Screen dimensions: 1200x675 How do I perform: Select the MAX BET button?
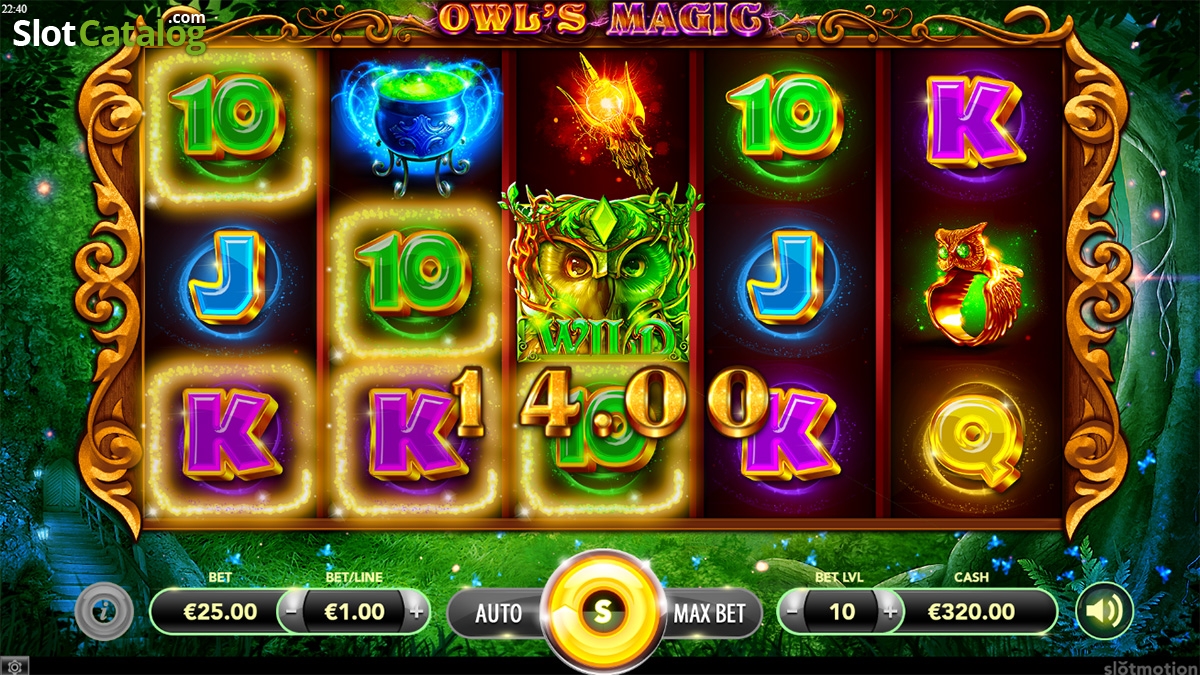coord(709,613)
